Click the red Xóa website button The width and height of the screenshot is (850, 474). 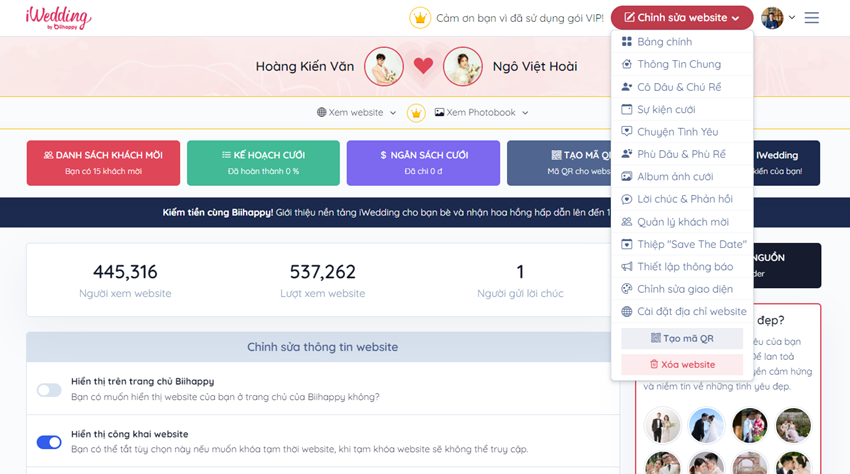[x=681, y=365]
